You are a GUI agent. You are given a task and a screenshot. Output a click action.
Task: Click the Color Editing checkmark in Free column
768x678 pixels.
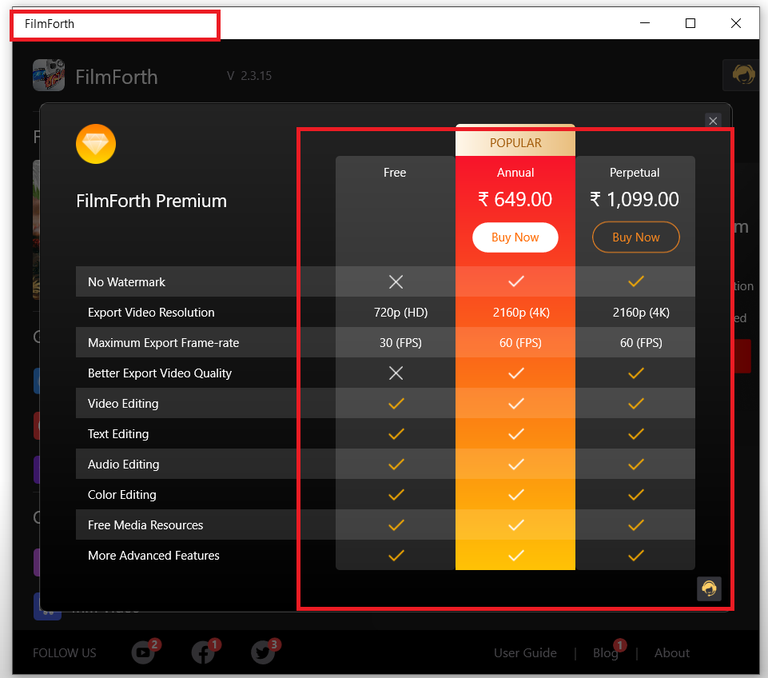(396, 495)
